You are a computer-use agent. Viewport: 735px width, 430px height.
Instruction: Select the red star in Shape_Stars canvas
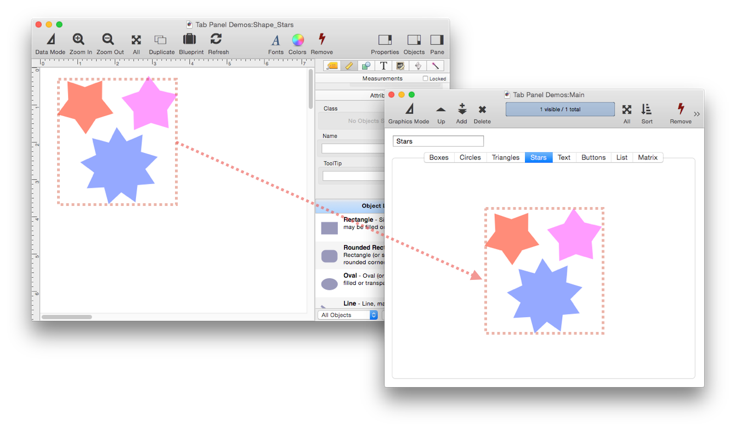85,106
